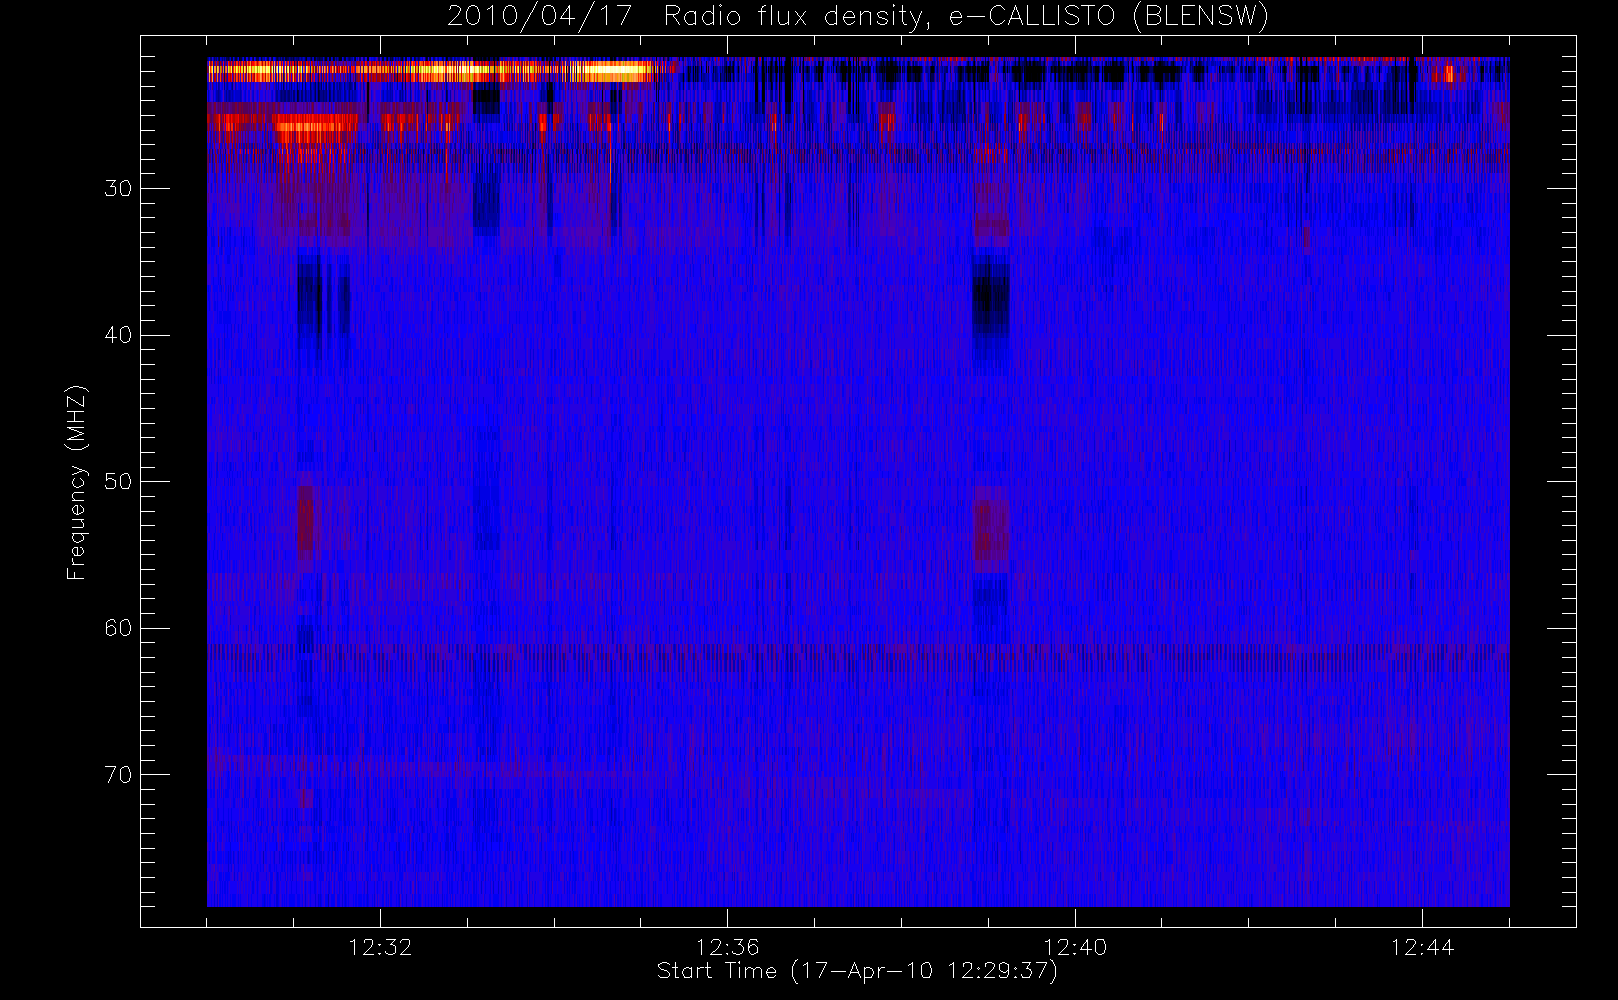Click the 12:36 time tick label
Screen dimensions: 1618x1000
728,947
